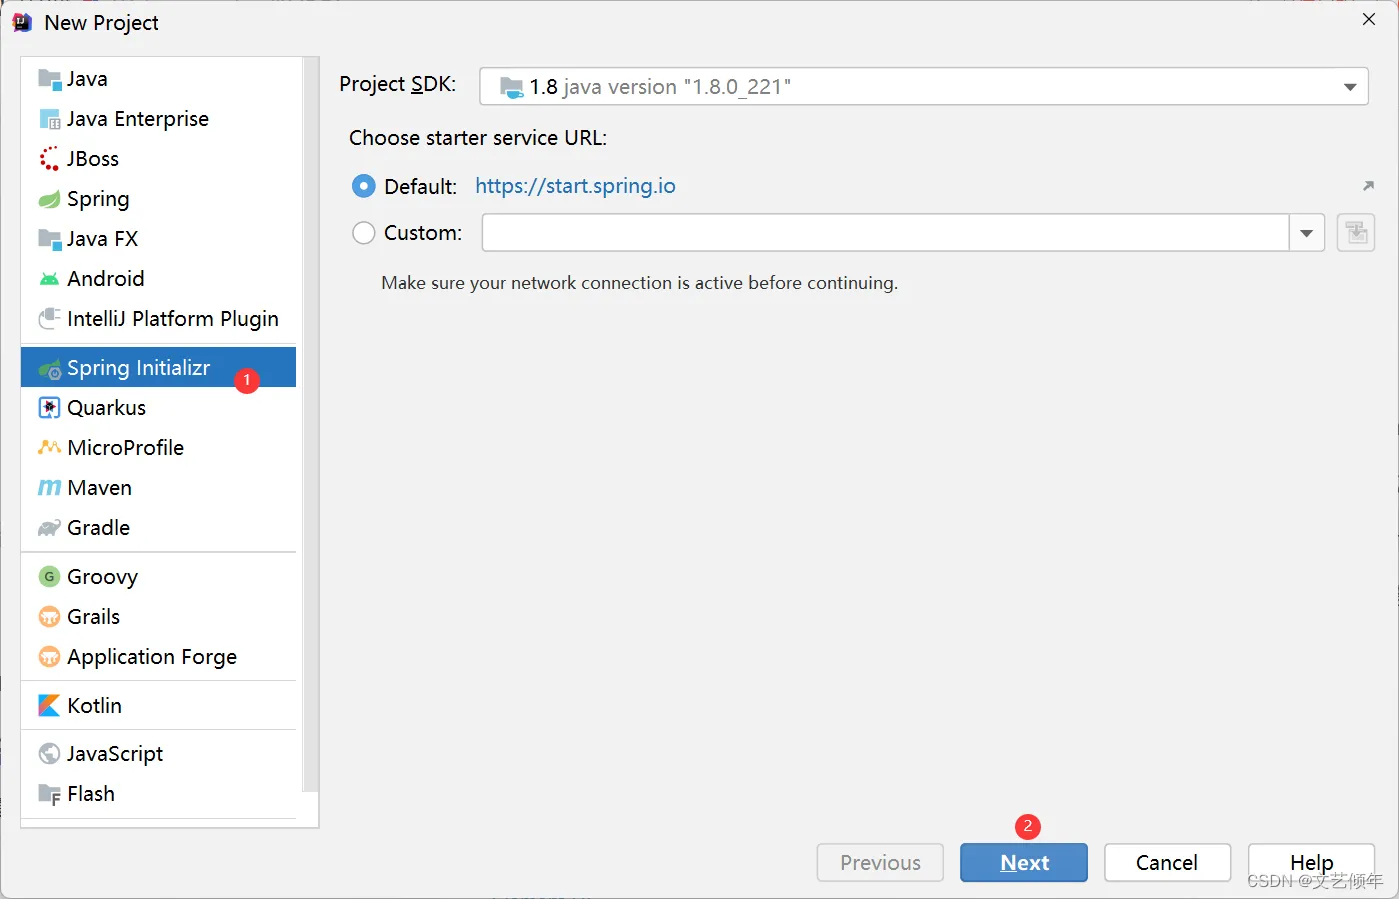This screenshot has width=1399, height=899.
Task: Choose Spring Initializr project type
Action: (158, 367)
